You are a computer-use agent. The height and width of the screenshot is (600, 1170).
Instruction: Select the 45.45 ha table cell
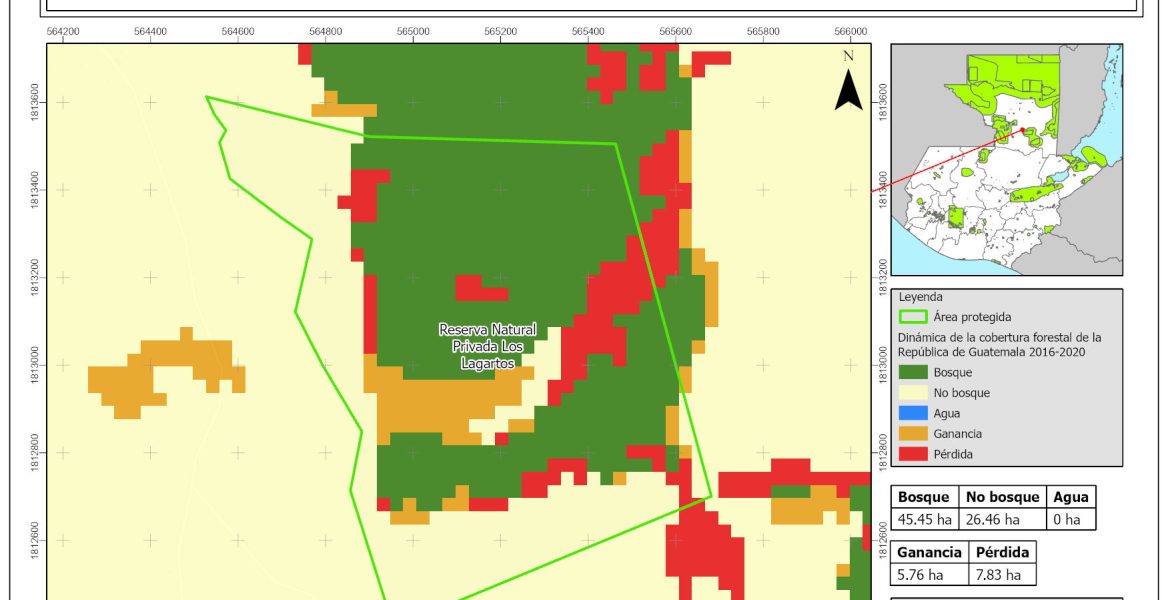[924, 519]
